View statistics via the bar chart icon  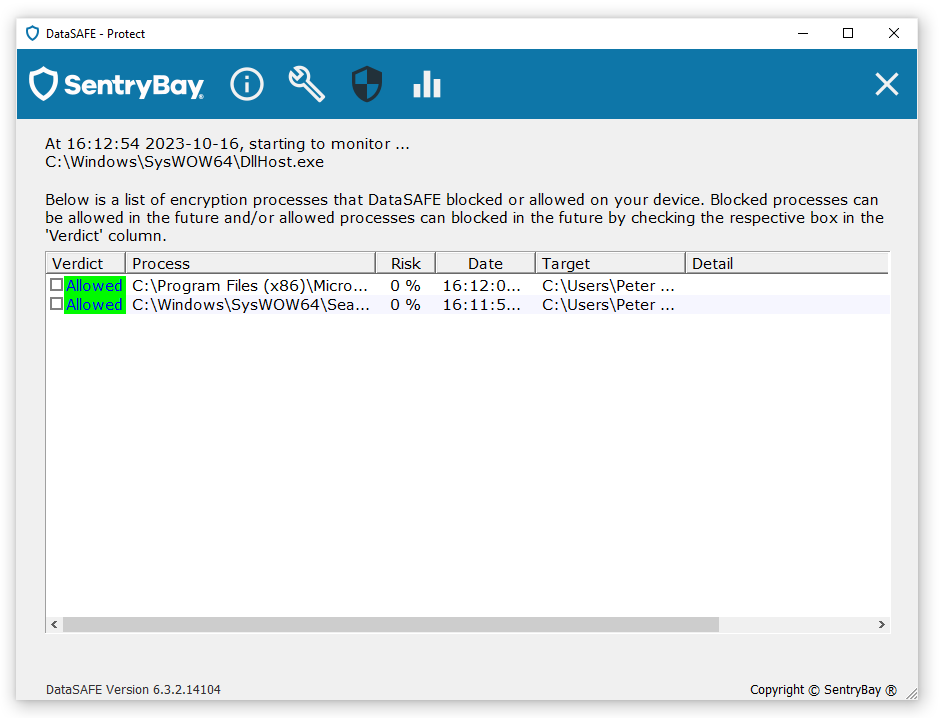(427, 84)
